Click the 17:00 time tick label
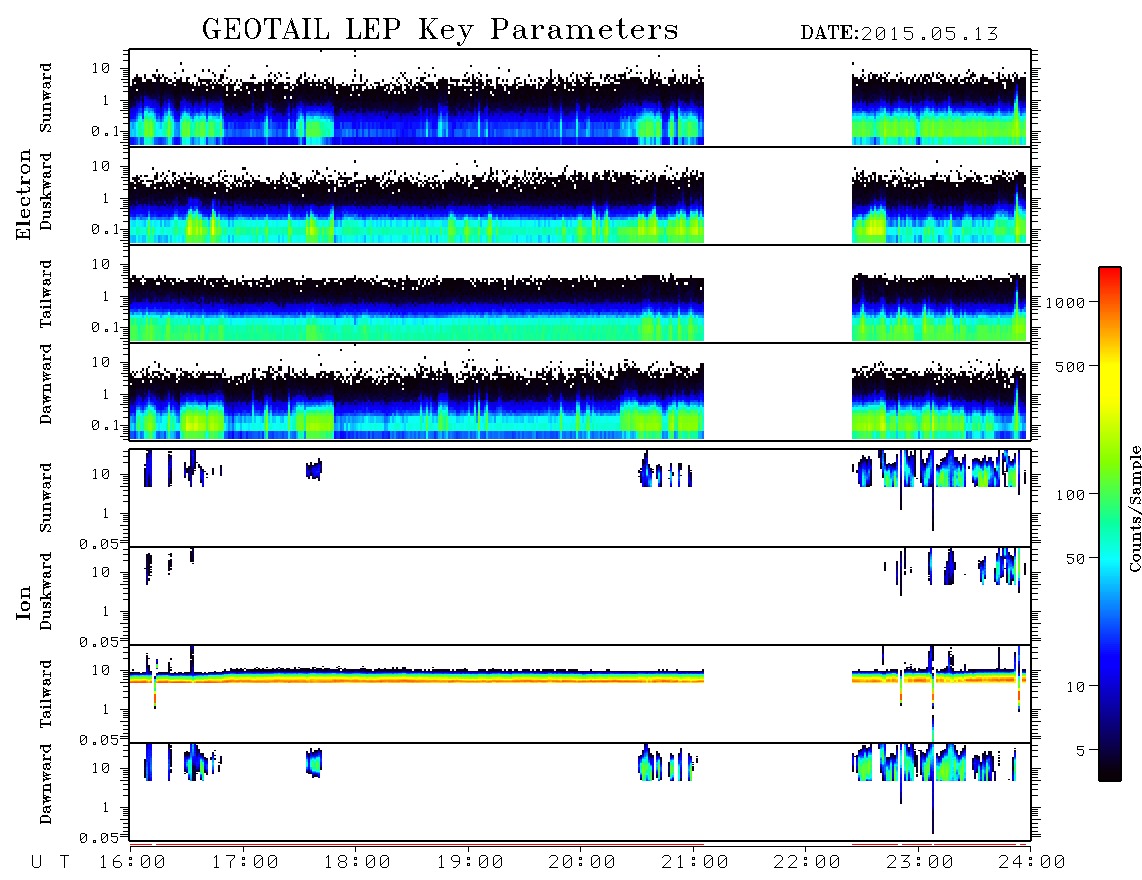This screenshot has width=1142, height=880. click(245, 863)
